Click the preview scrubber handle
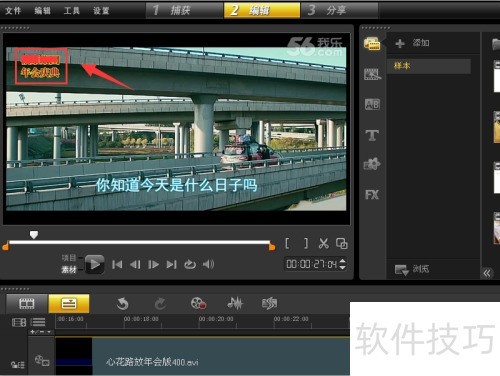The image size is (500, 376). click(34, 235)
